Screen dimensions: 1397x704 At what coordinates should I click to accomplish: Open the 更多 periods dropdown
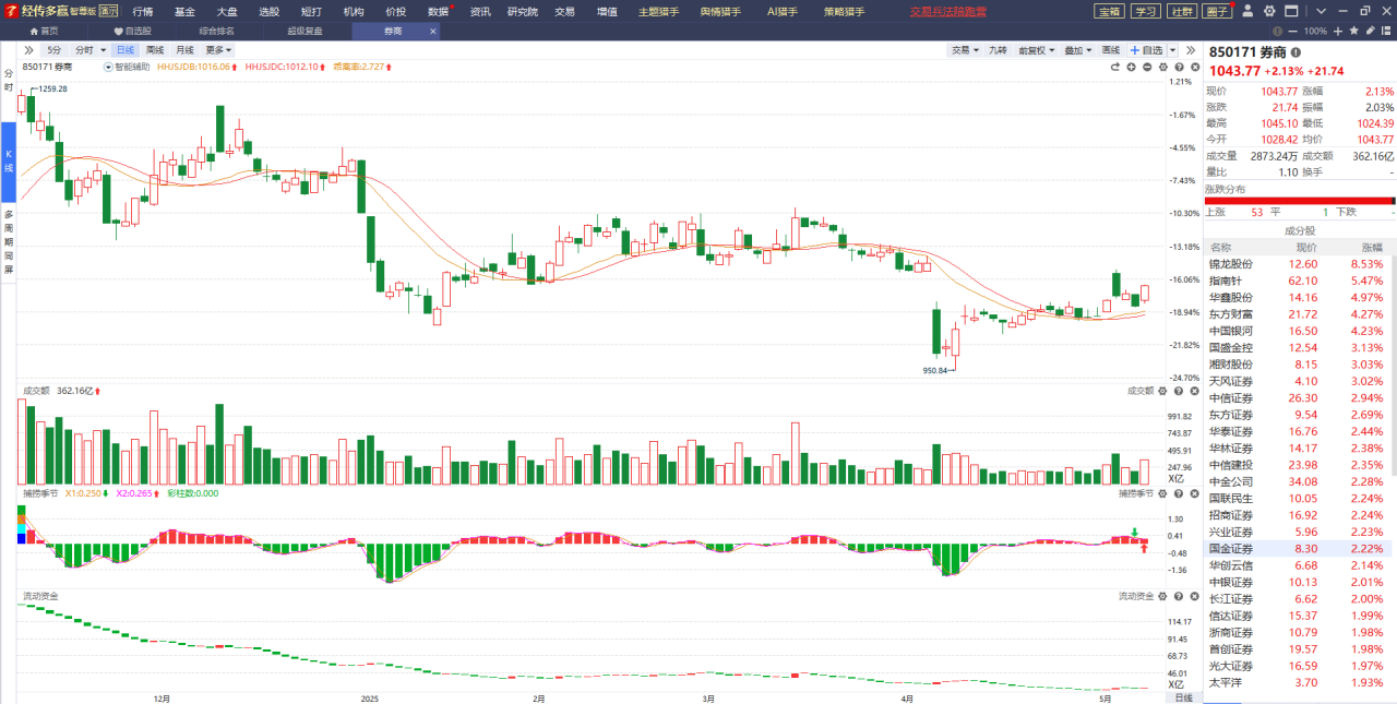tap(218, 50)
